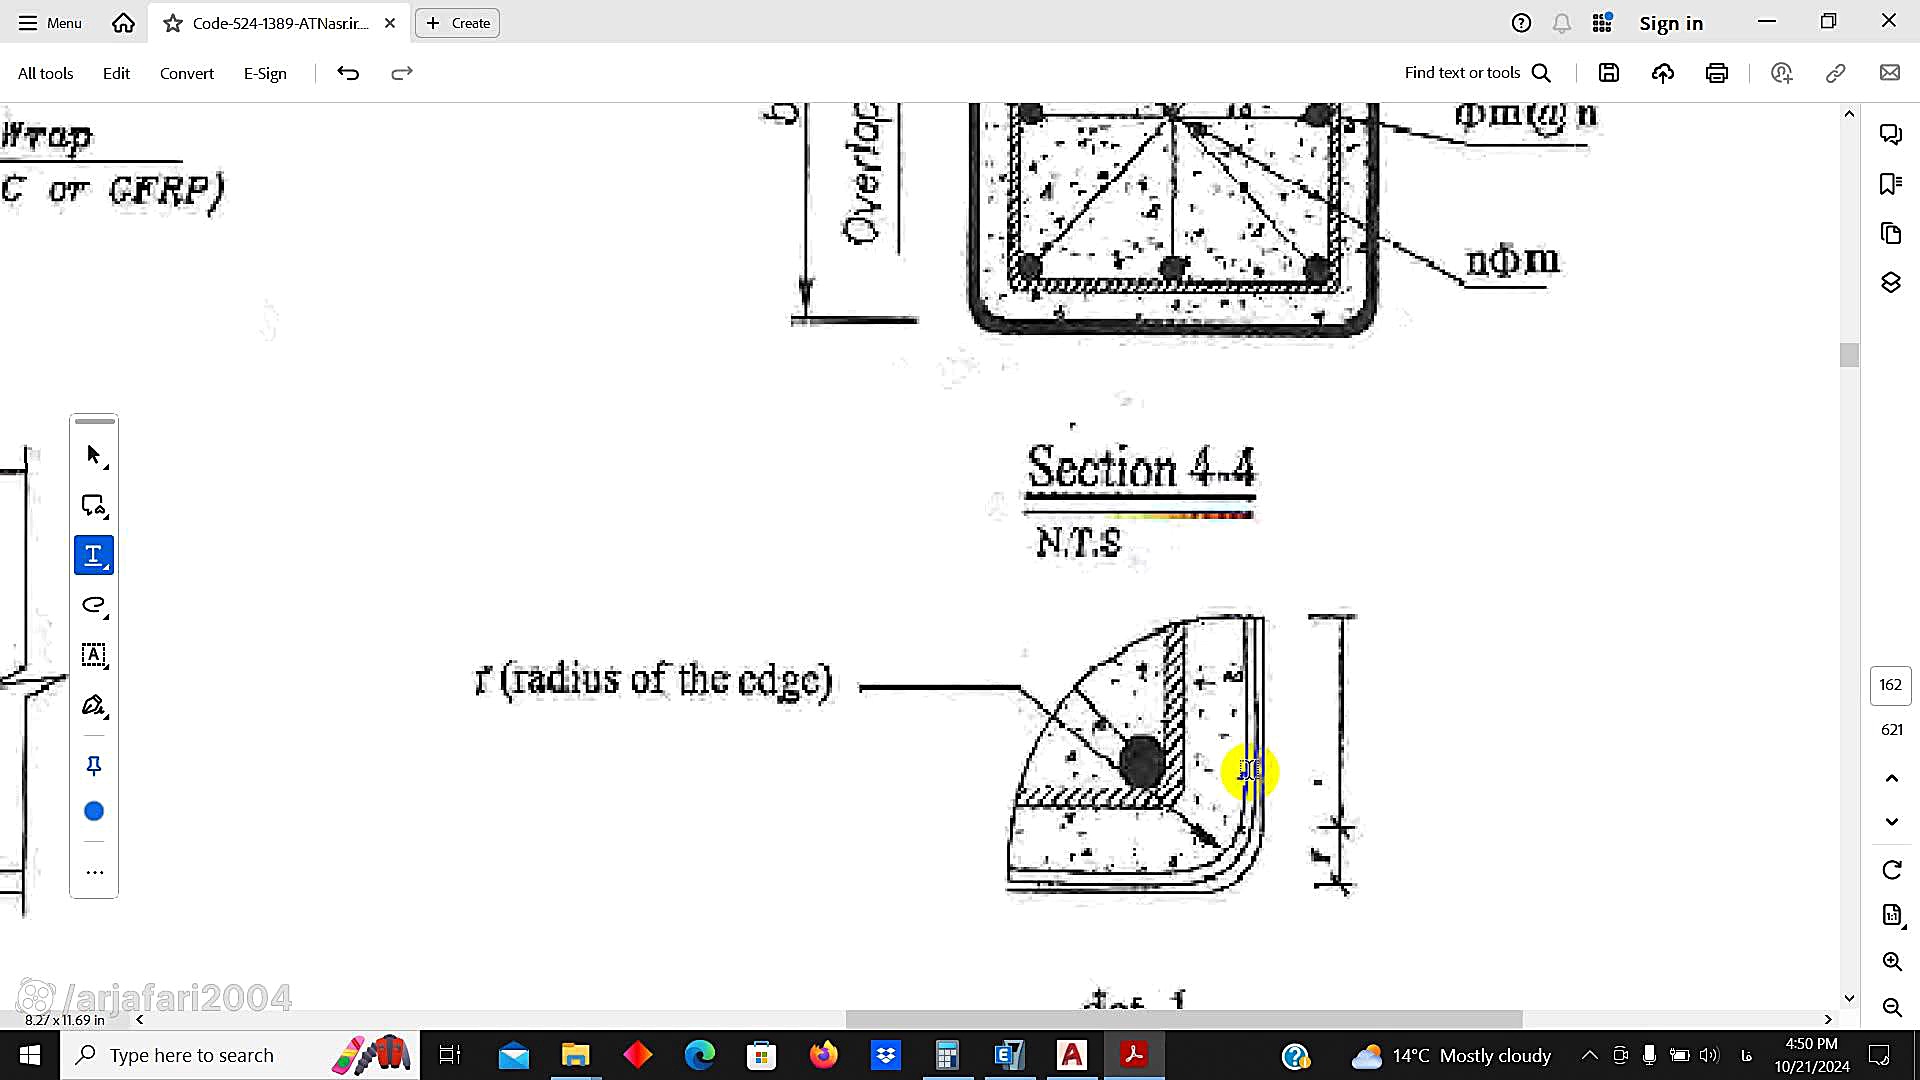Viewport: 1920px width, 1080px height.
Task: Switch to the Code-524-1389-ATNasr.ir tab
Action: click(x=280, y=23)
